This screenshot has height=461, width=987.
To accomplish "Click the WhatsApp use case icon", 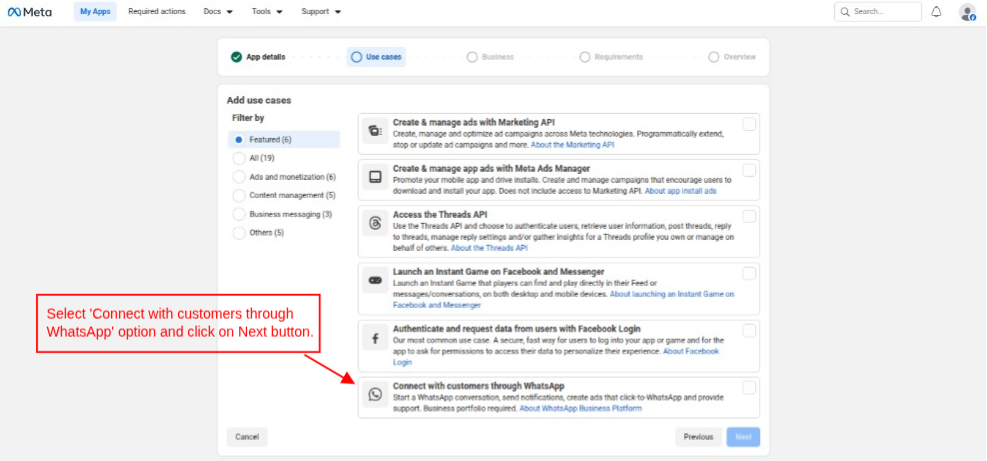I will click(x=375, y=394).
